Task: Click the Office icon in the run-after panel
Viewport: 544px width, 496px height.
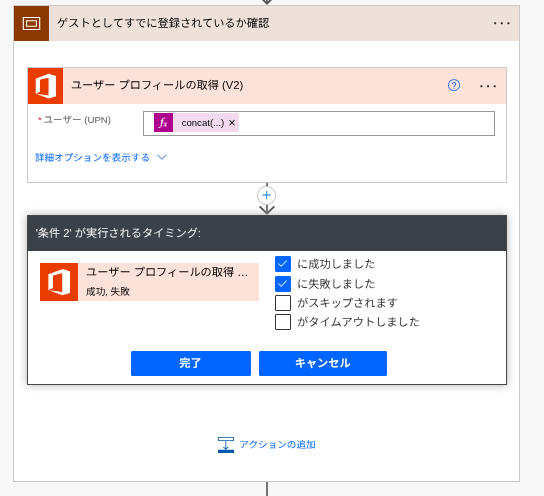Action: pyautogui.click(x=59, y=282)
